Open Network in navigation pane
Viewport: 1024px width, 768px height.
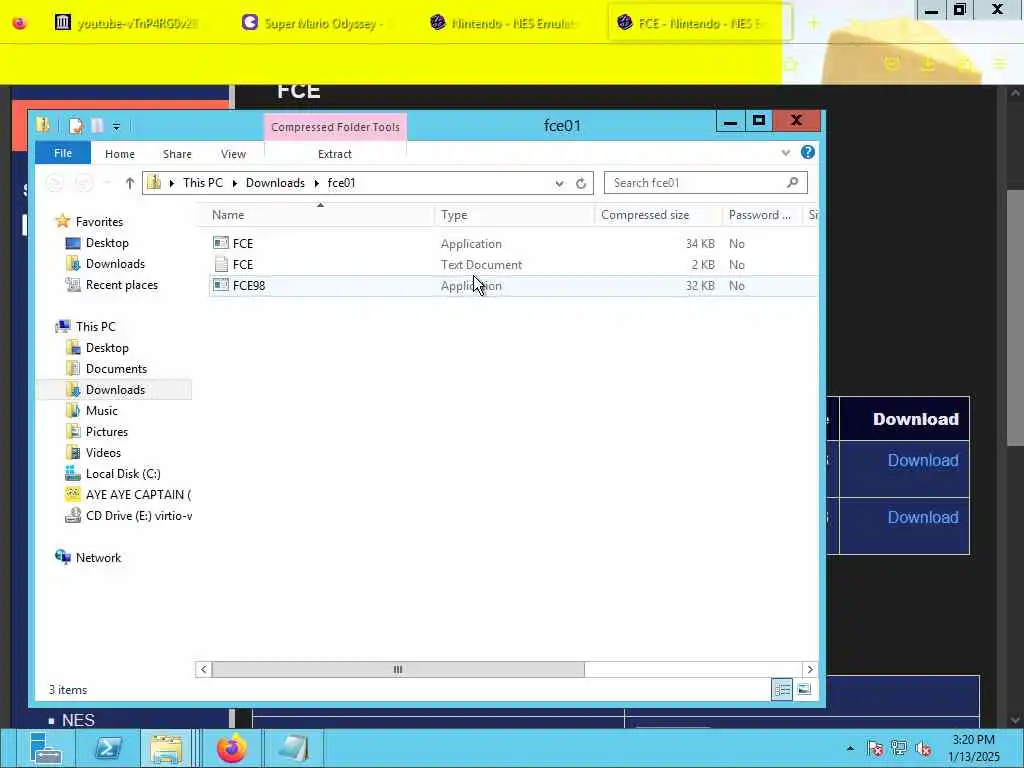click(x=88, y=558)
